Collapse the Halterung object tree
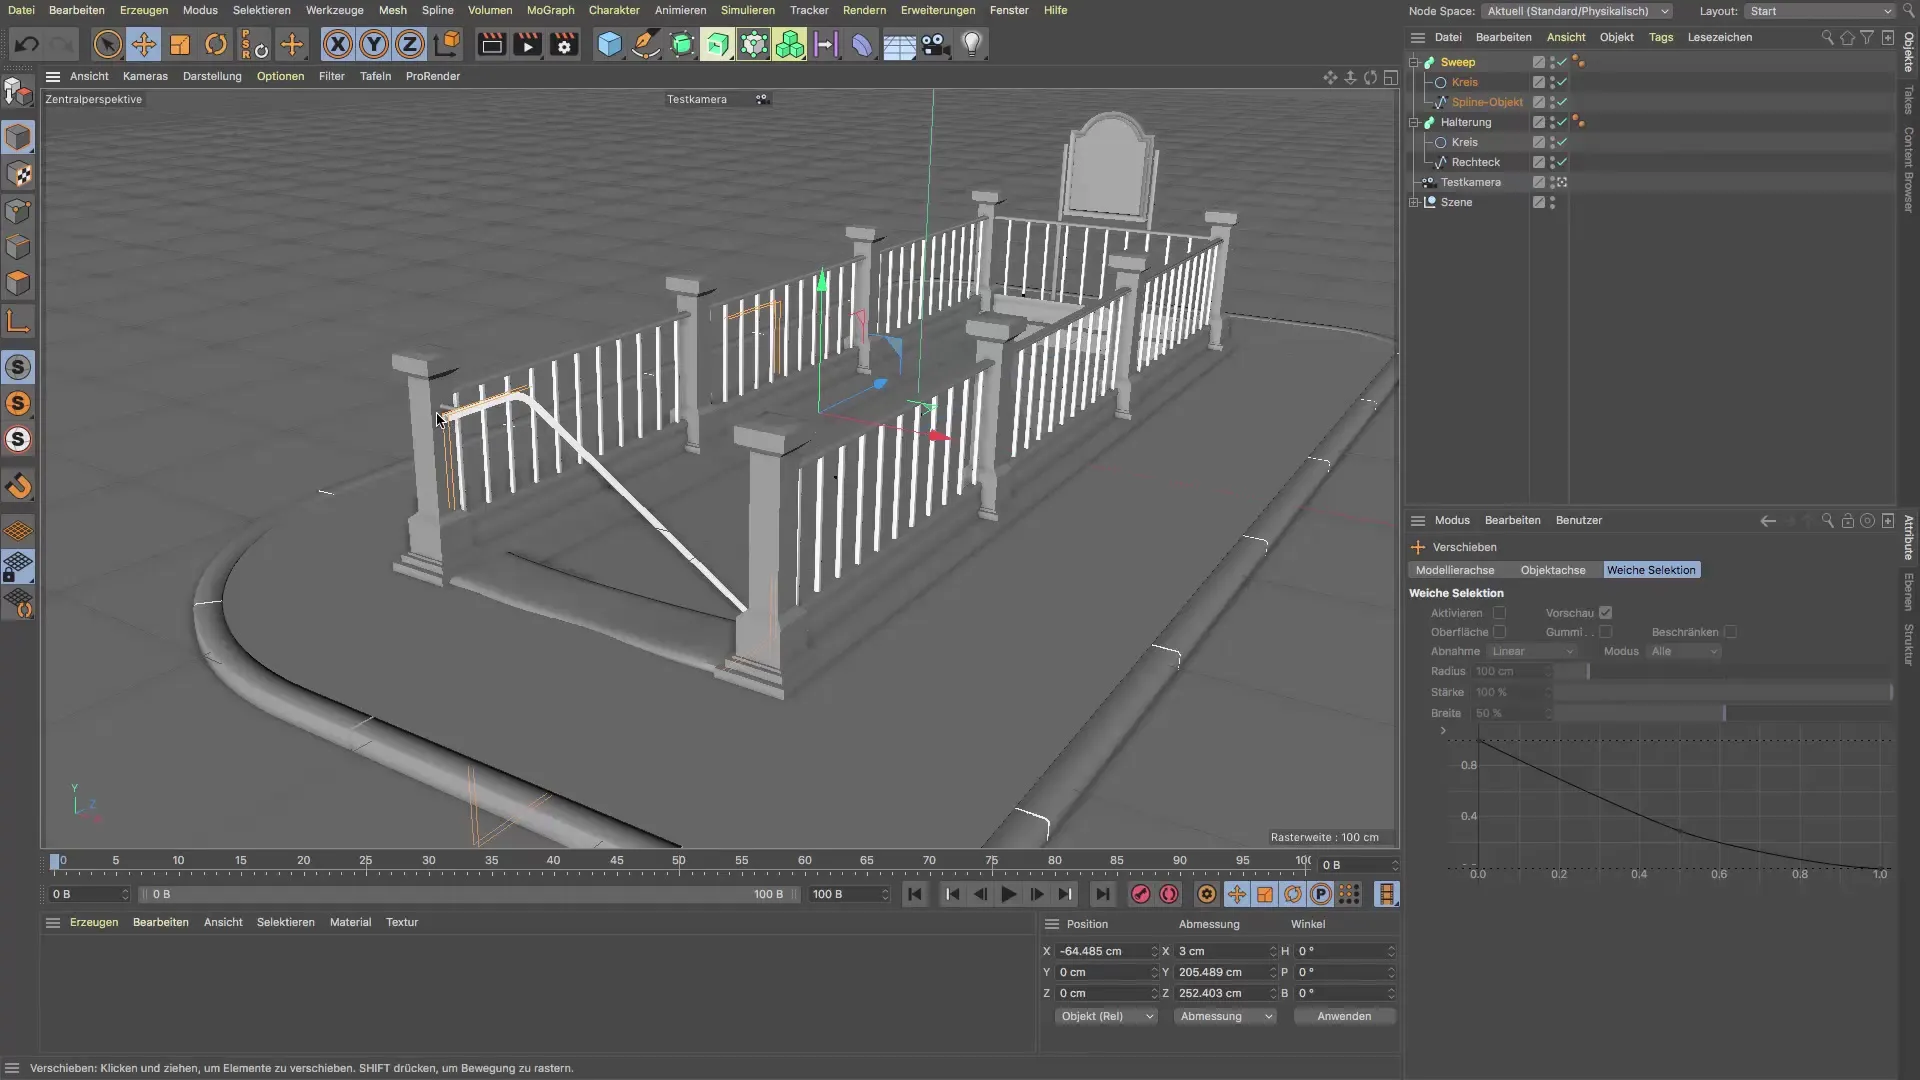The width and height of the screenshot is (1920, 1080). [1414, 122]
